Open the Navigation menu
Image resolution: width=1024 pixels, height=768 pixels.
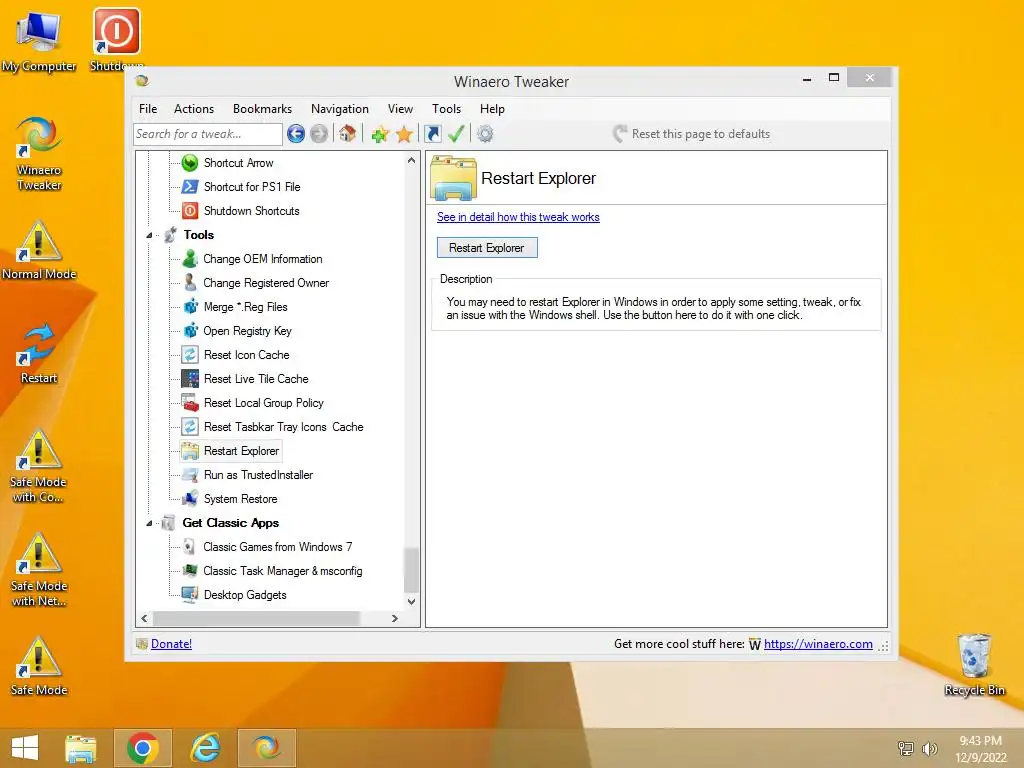pyautogui.click(x=340, y=109)
